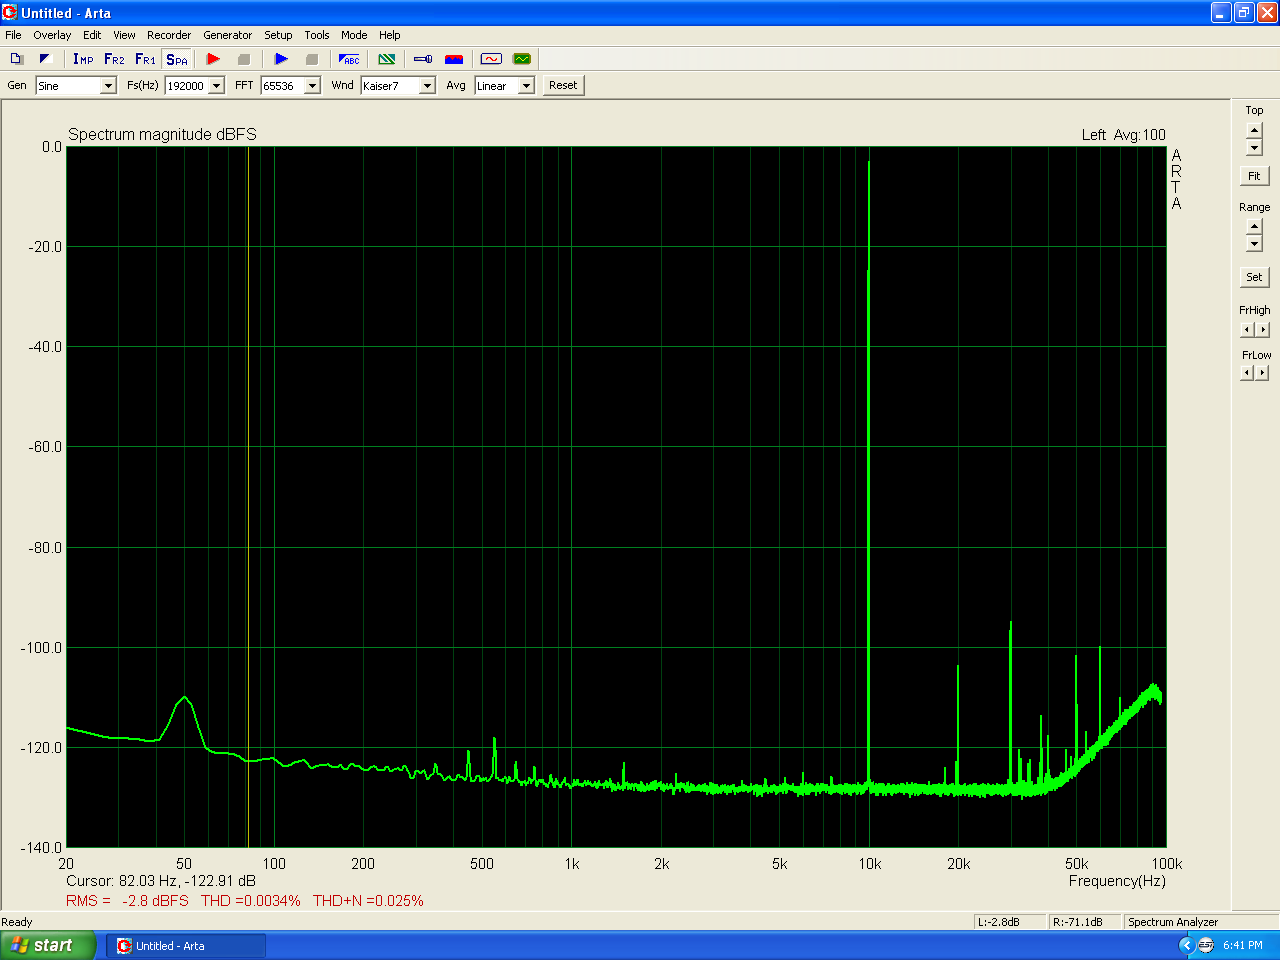This screenshot has height=960, width=1280.
Task: Click the Cursor: 82.03 Hz readout
Action: click(x=161, y=881)
